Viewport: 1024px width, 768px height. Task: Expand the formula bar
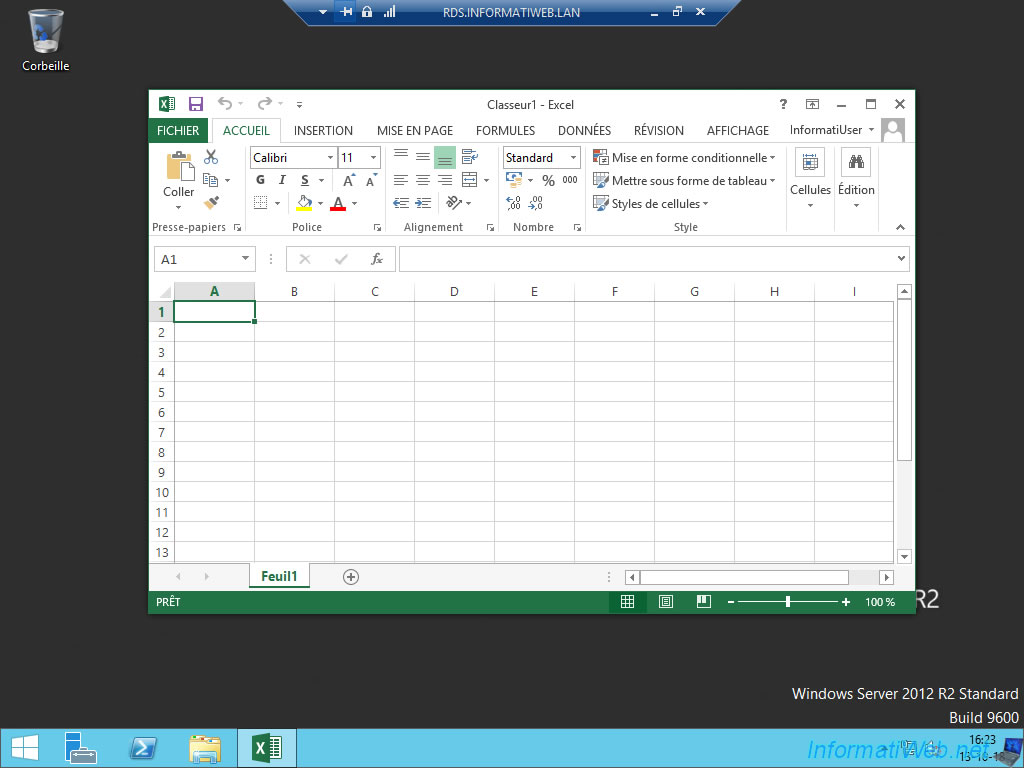point(901,259)
